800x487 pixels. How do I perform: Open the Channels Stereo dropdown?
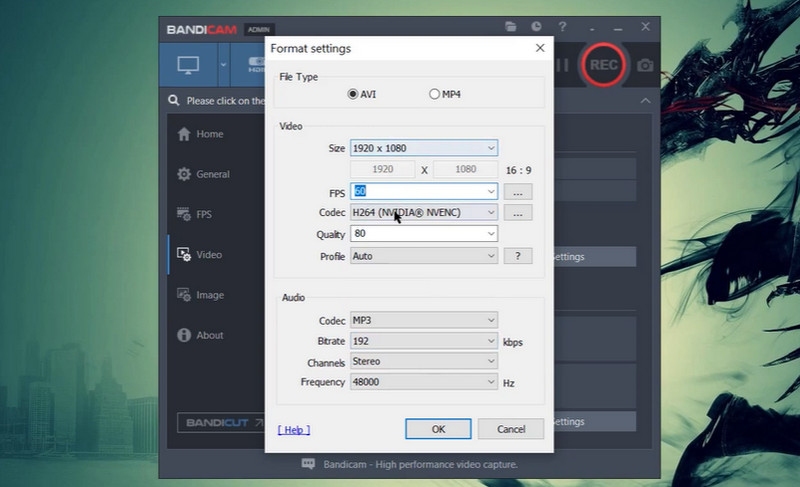pyautogui.click(x=424, y=361)
